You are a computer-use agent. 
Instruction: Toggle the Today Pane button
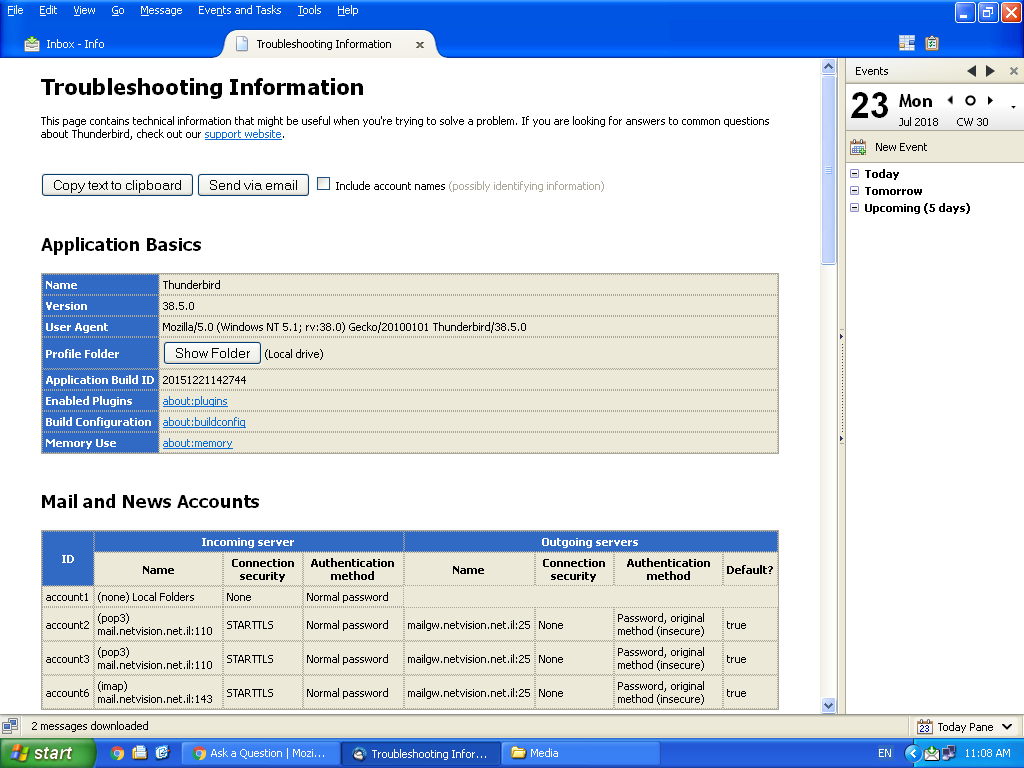click(965, 727)
